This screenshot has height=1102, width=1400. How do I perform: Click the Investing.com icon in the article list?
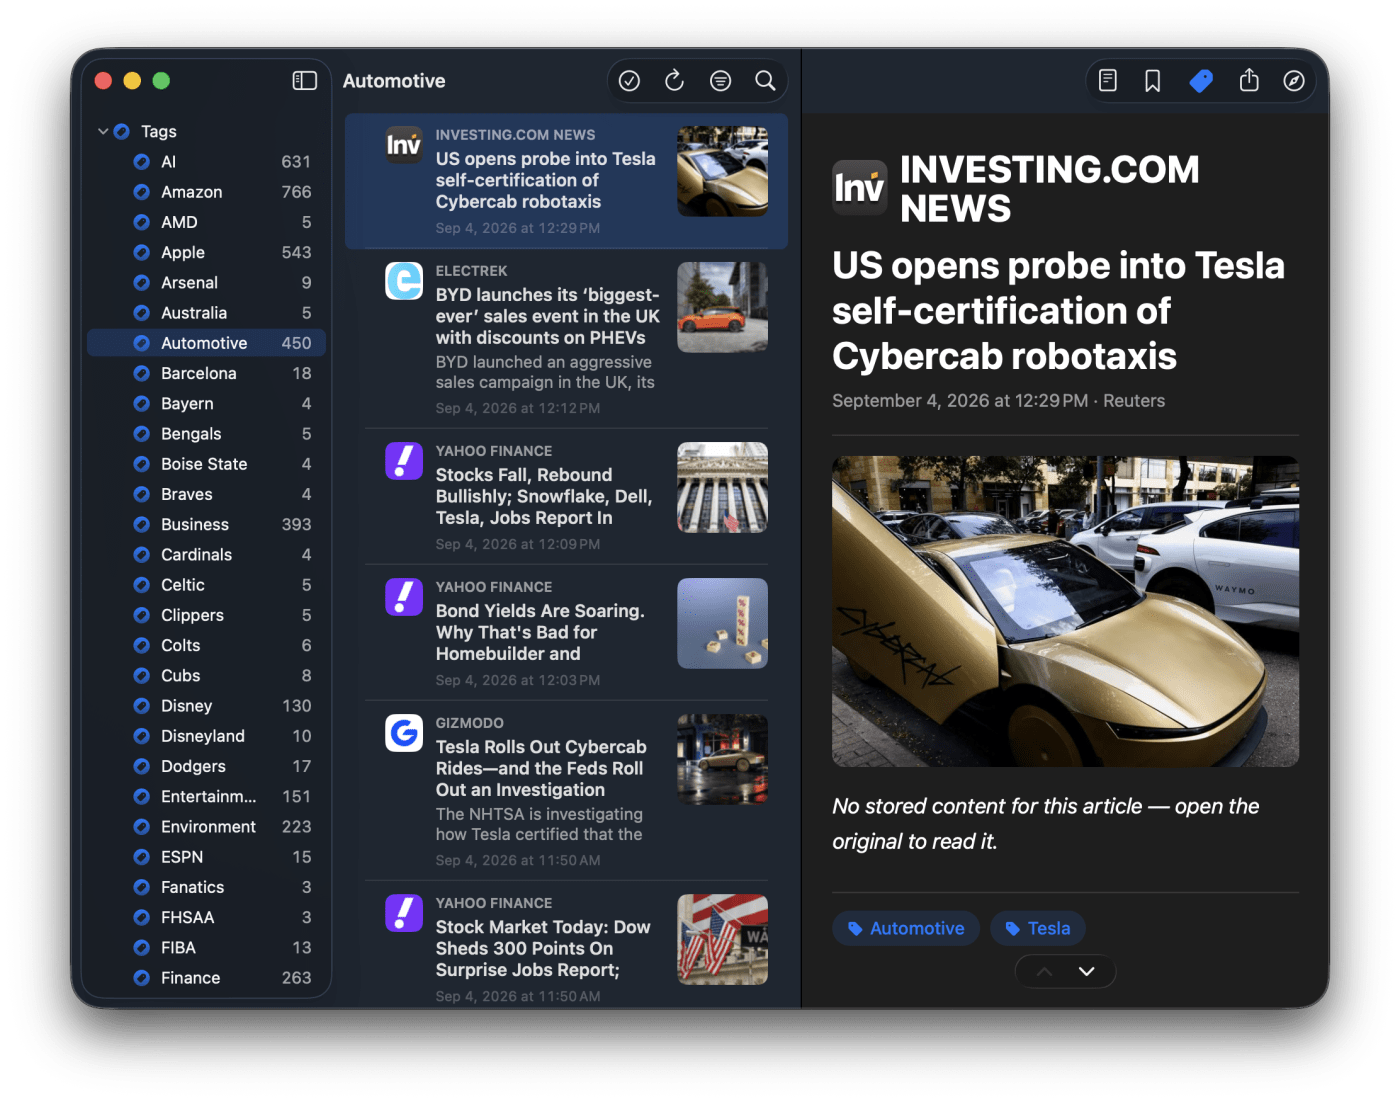pyautogui.click(x=404, y=145)
